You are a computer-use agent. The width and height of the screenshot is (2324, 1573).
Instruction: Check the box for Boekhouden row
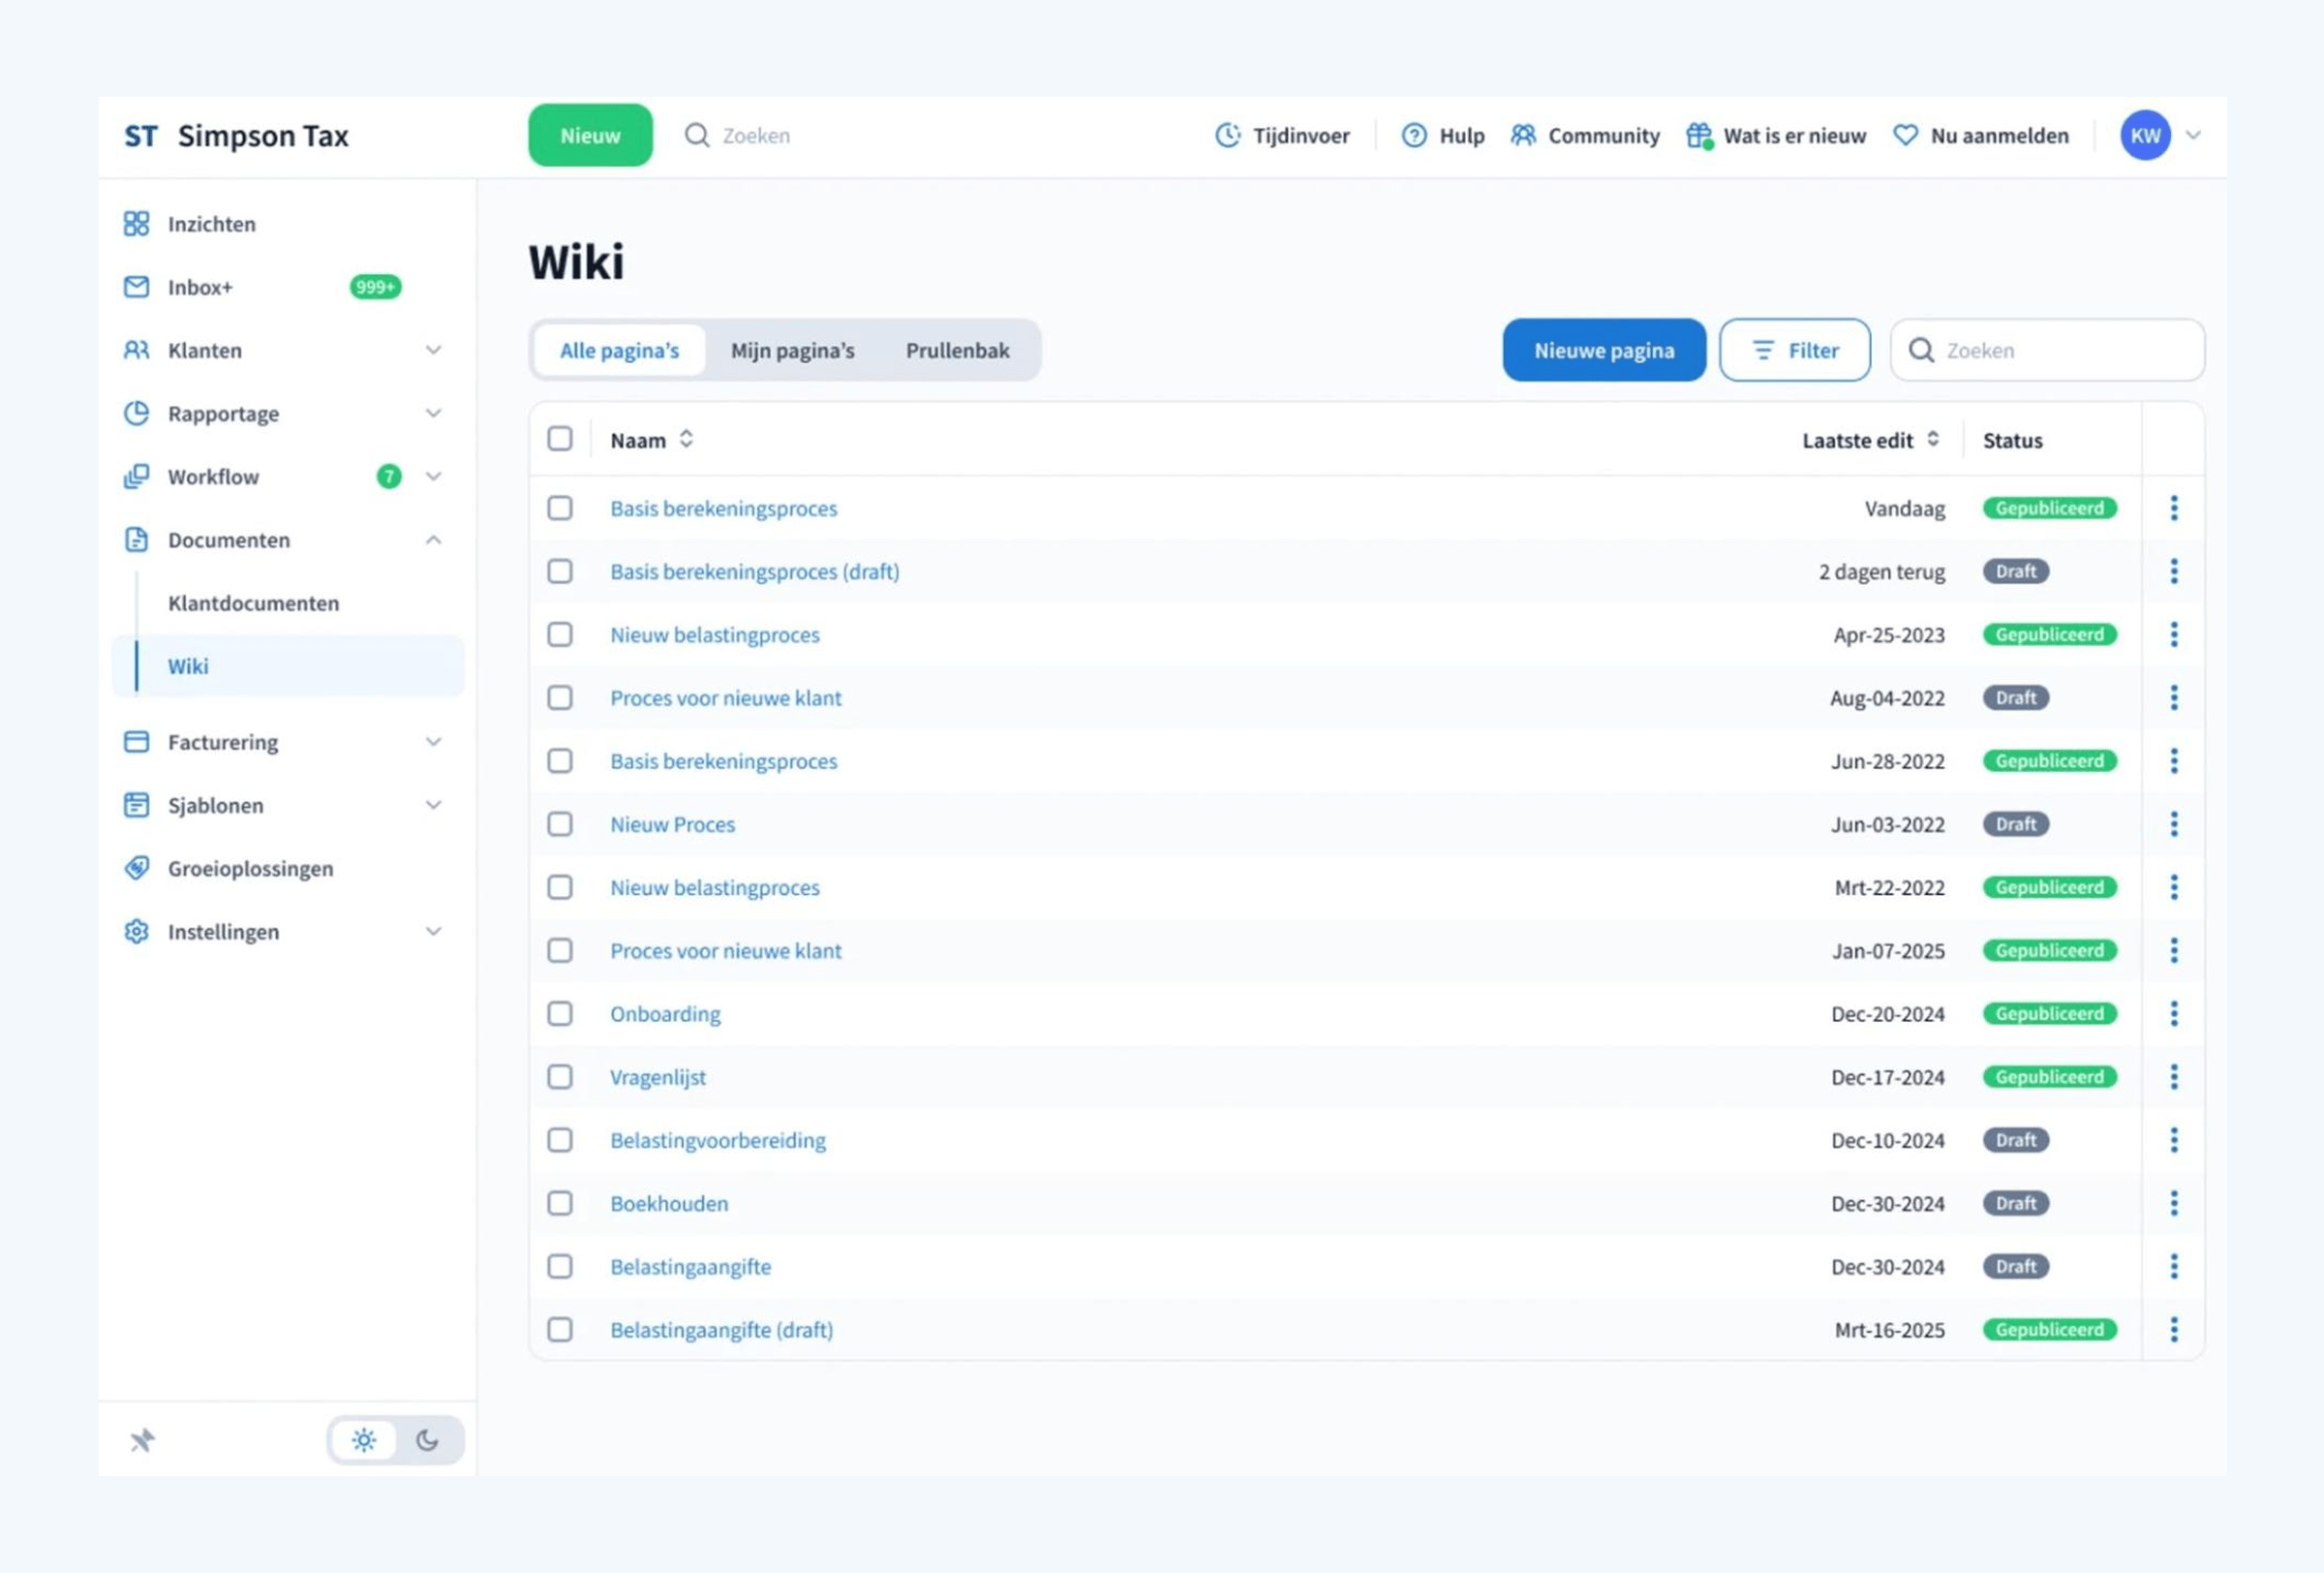coord(560,1203)
